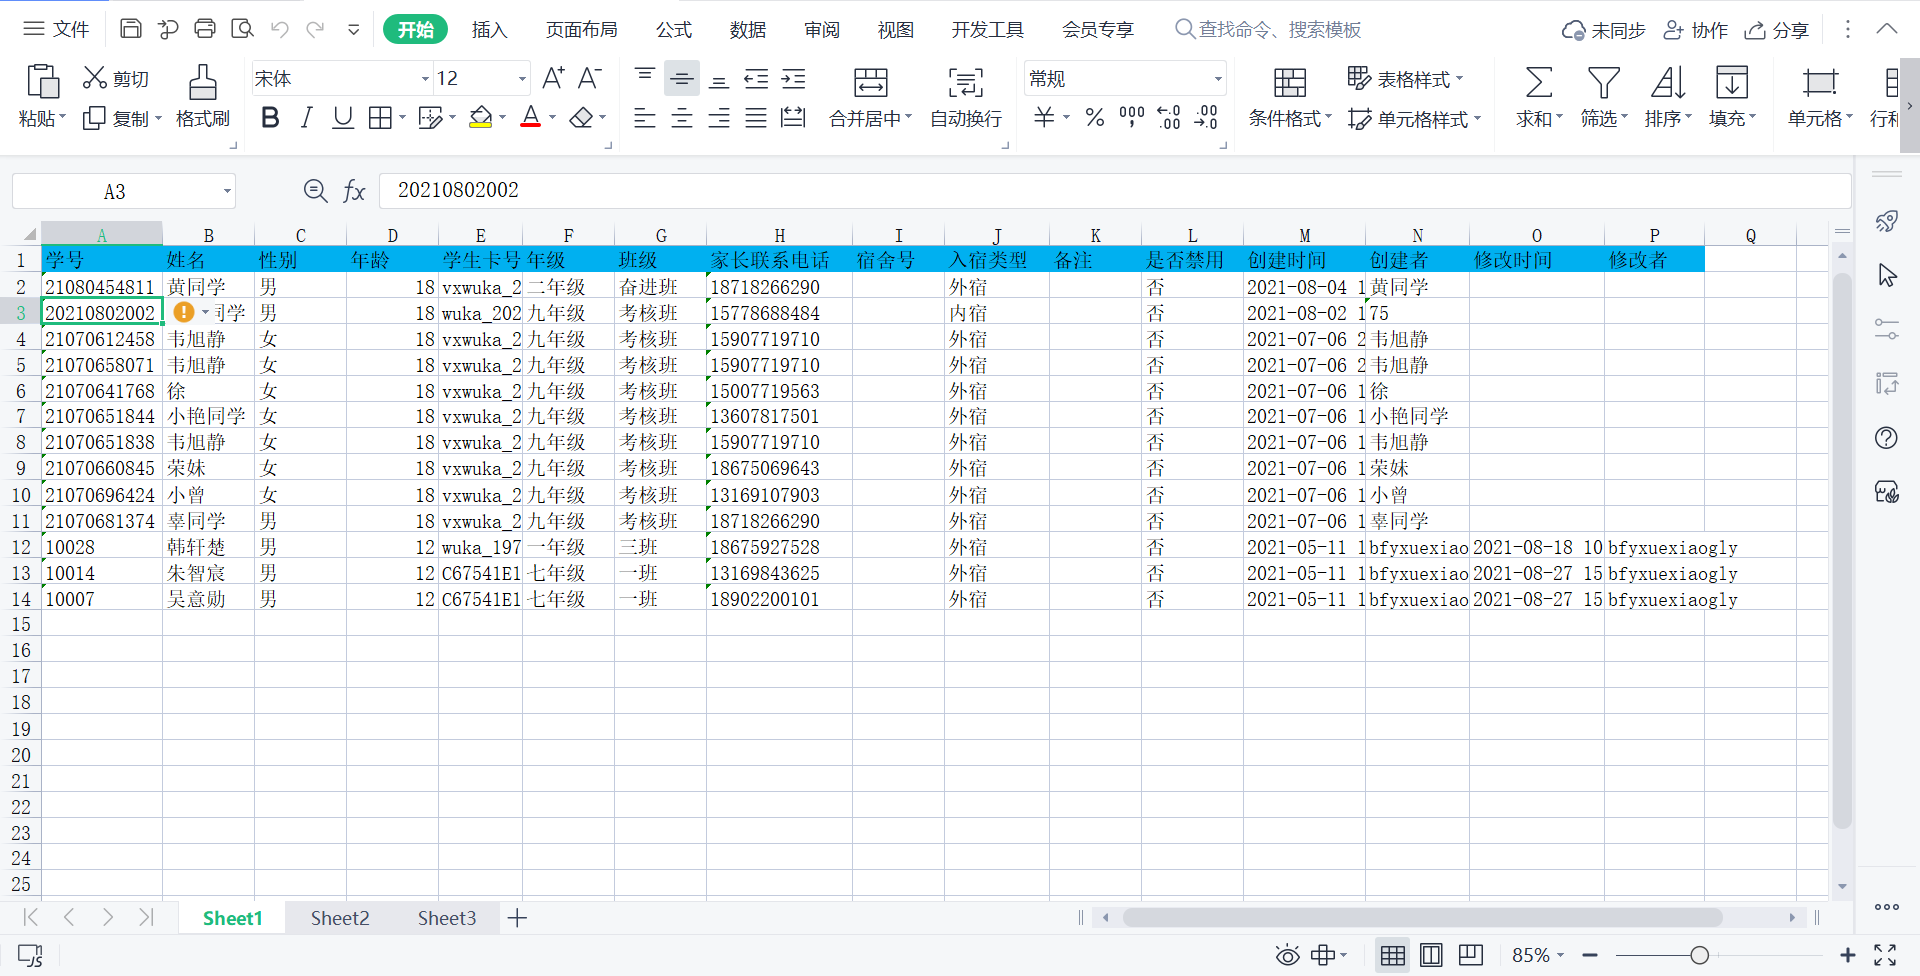Click the horizontal scrollbar at bottom

1422,917
